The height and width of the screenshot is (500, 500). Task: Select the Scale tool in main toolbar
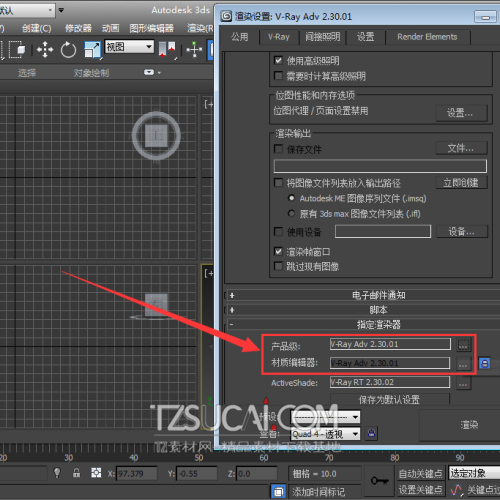92,50
